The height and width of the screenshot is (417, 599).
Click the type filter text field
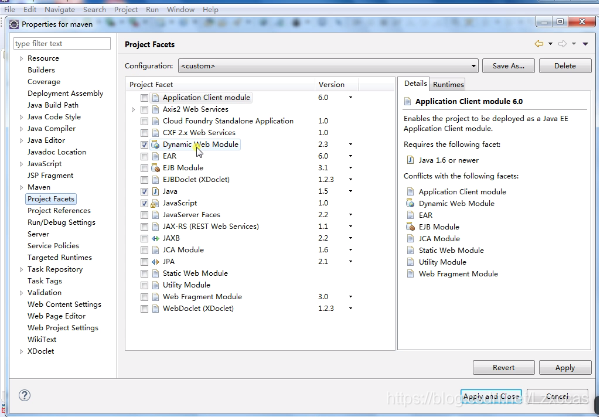[x=62, y=44]
